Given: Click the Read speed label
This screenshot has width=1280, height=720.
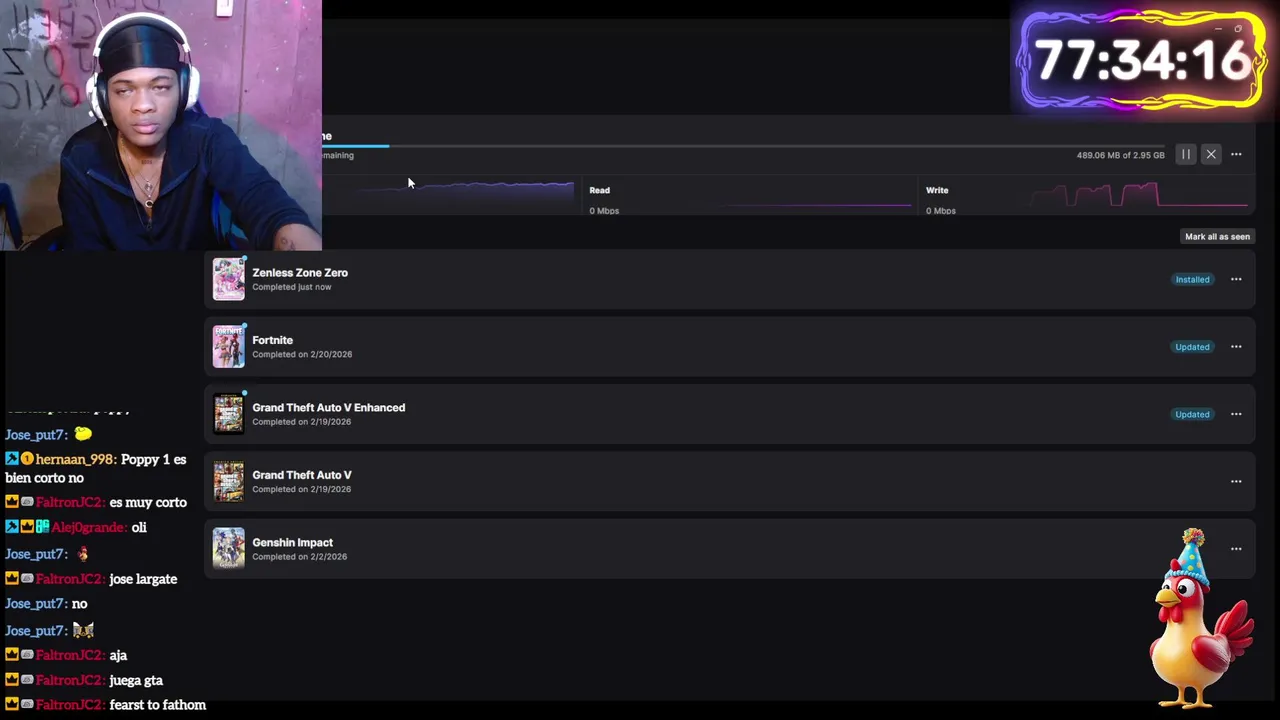Looking at the screenshot, I should pyautogui.click(x=599, y=190).
